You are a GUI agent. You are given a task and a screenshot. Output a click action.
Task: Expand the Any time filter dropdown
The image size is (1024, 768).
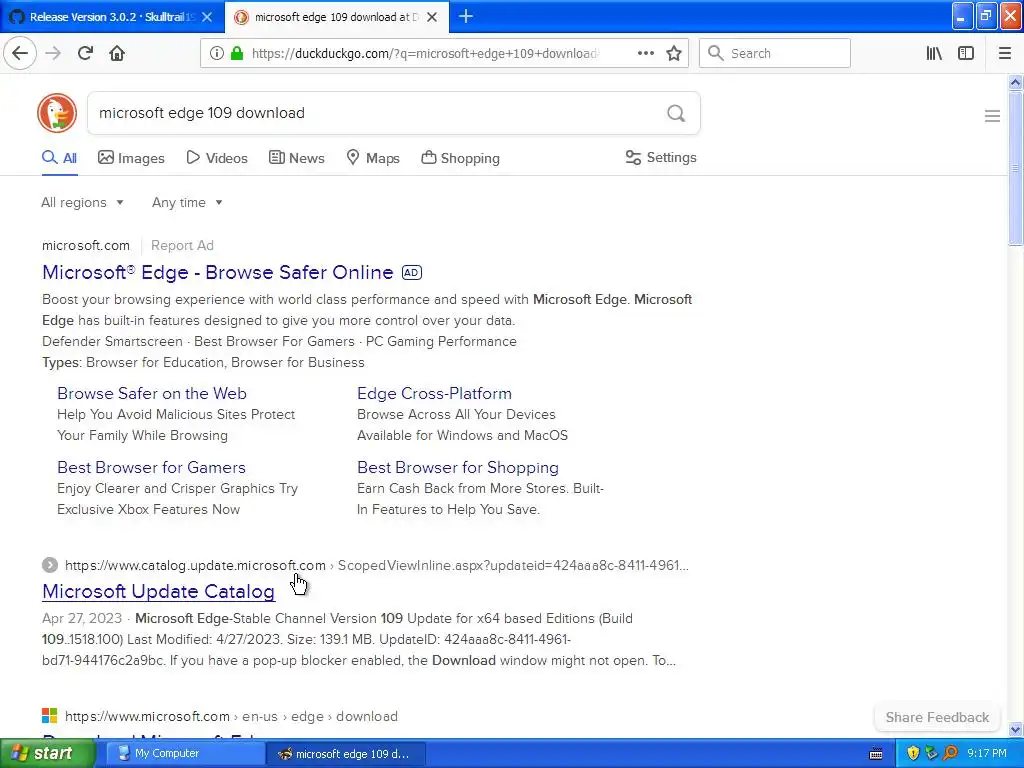click(x=187, y=202)
